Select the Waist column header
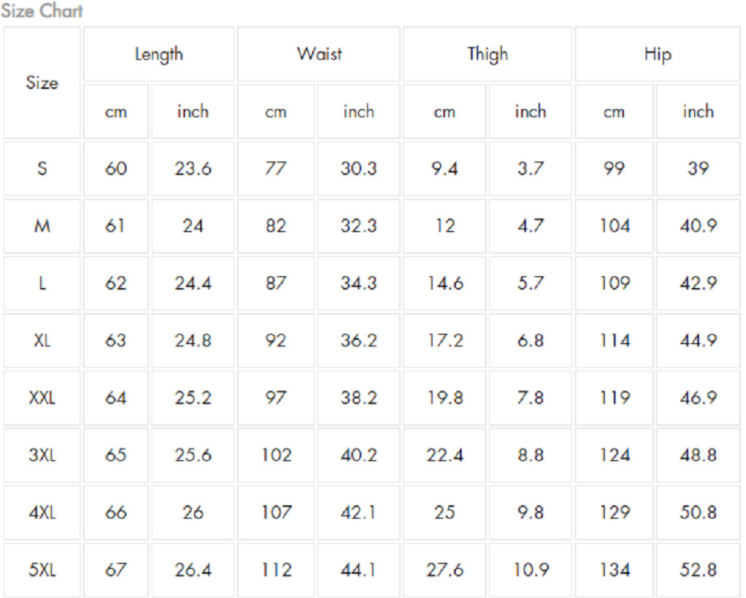Image resolution: width=746 pixels, height=598 pixels. tap(318, 54)
